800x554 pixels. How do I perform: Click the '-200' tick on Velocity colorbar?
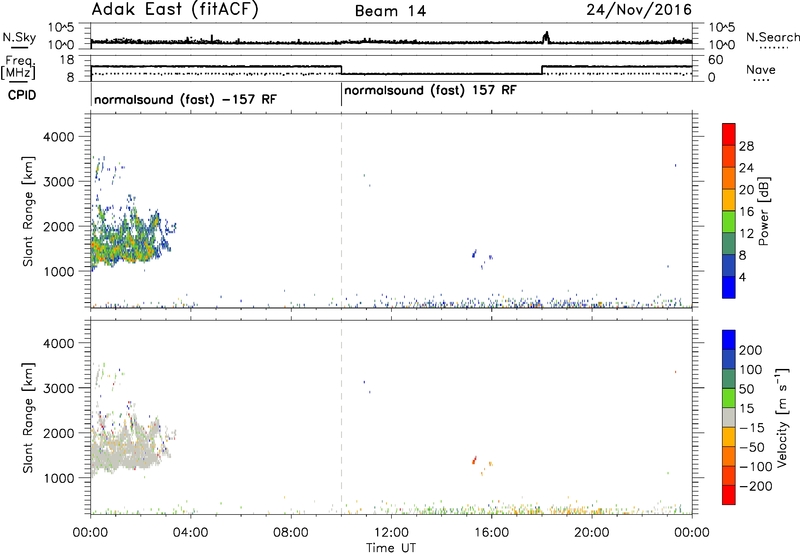pyautogui.click(x=756, y=486)
